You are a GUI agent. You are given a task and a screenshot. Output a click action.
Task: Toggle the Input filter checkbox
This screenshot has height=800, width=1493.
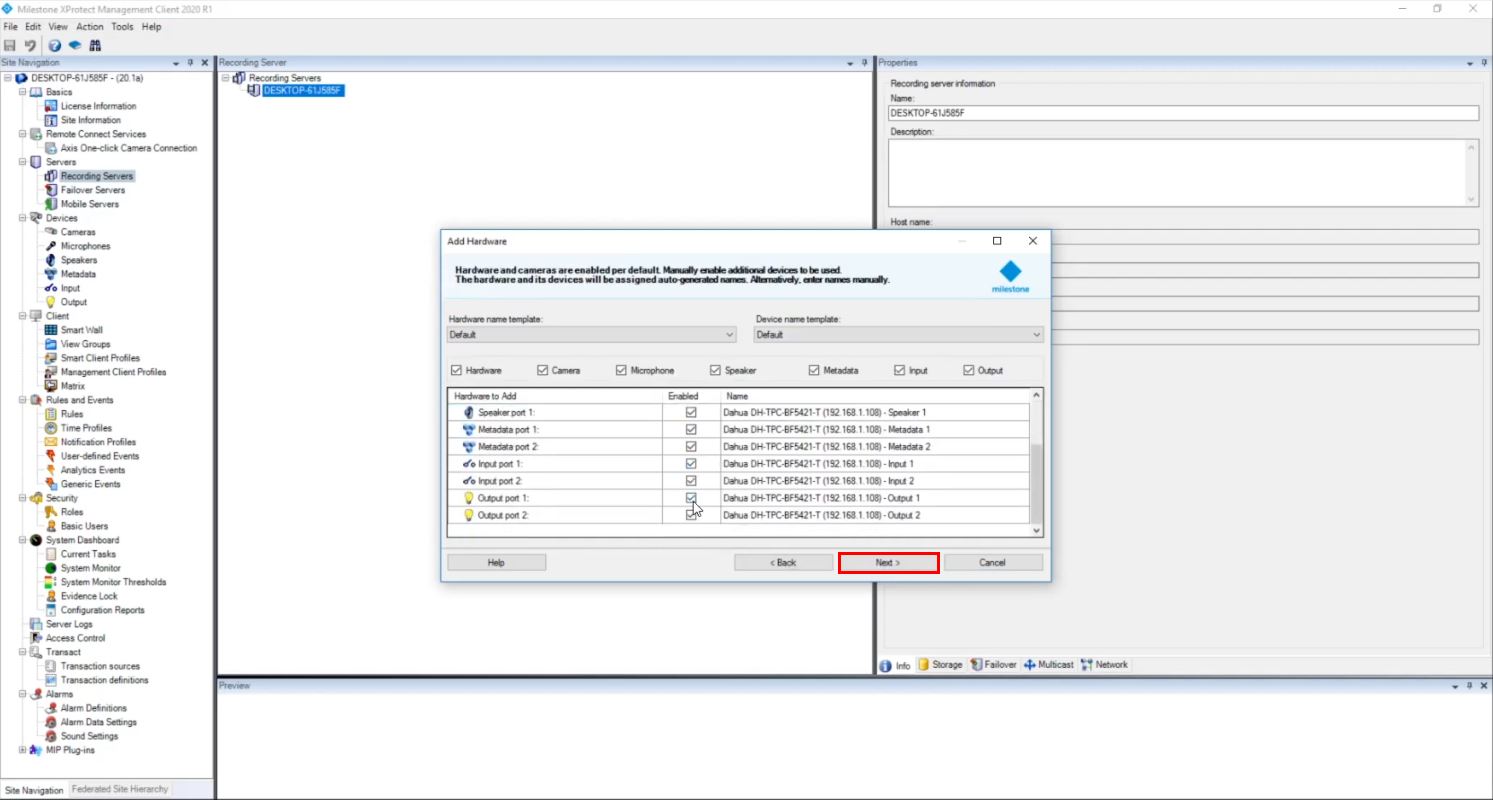click(x=899, y=370)
